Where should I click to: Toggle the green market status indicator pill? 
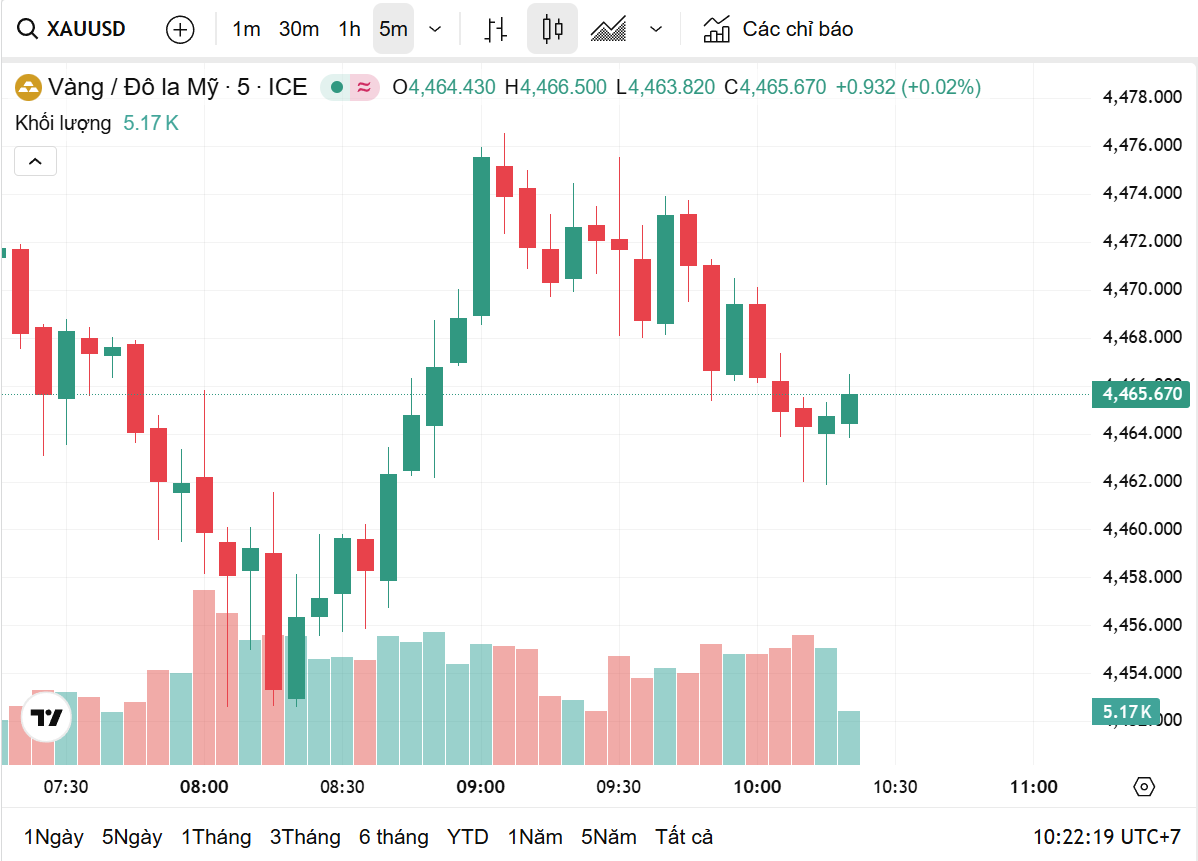(x=349, y=87)
